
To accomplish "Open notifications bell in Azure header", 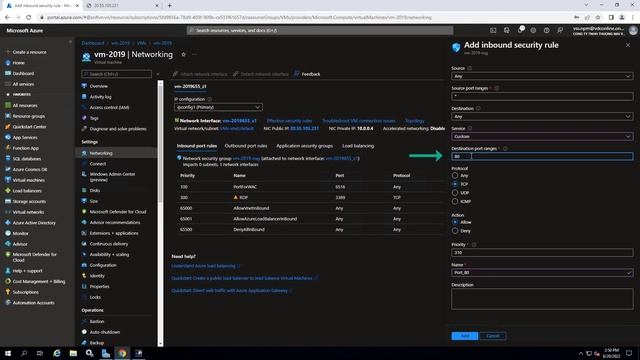I will [520, 30].
